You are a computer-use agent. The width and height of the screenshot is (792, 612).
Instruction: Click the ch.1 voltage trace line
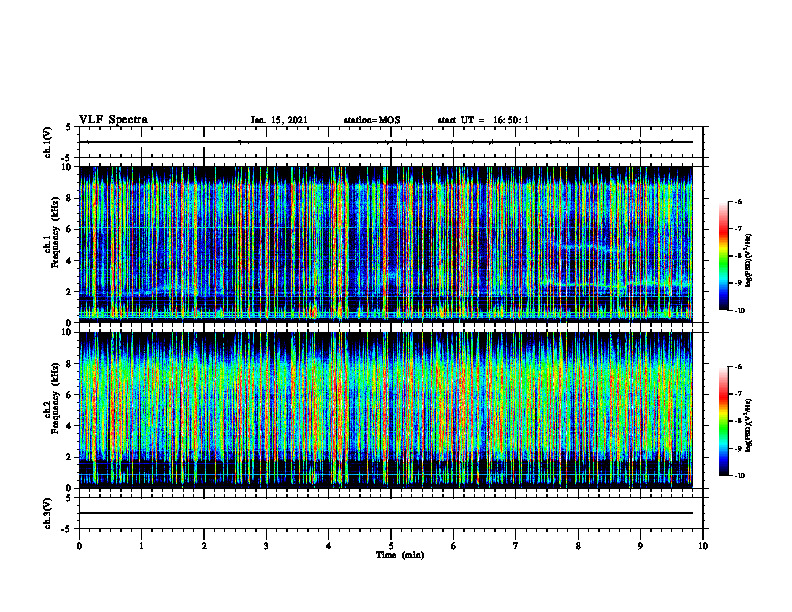coord(386,142)
